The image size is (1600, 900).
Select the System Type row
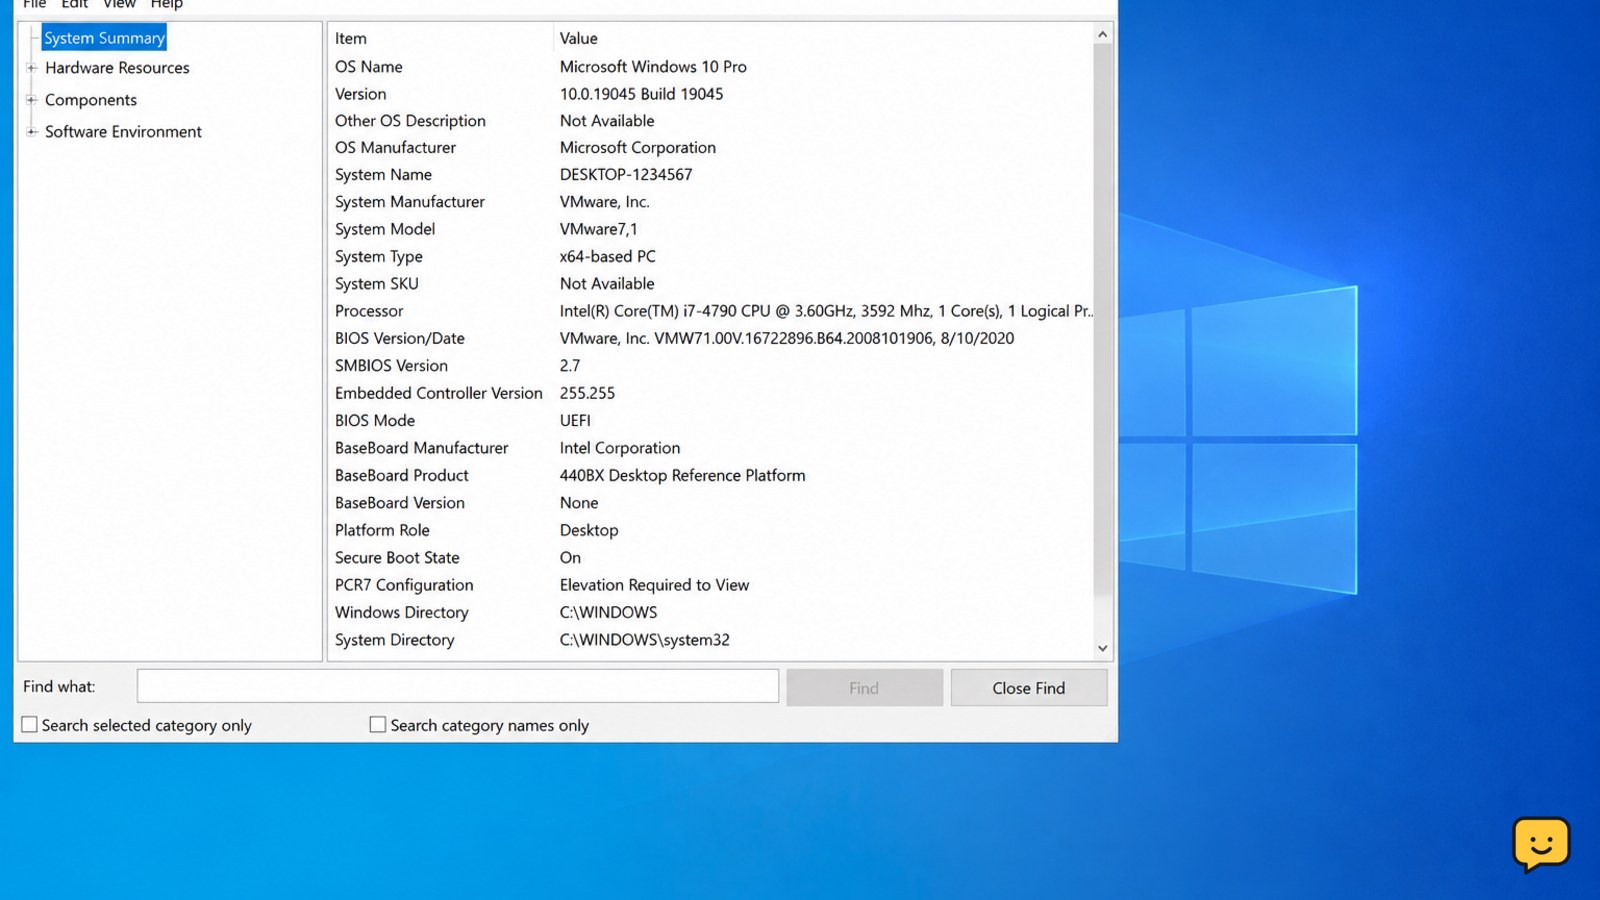coord(711,257)
